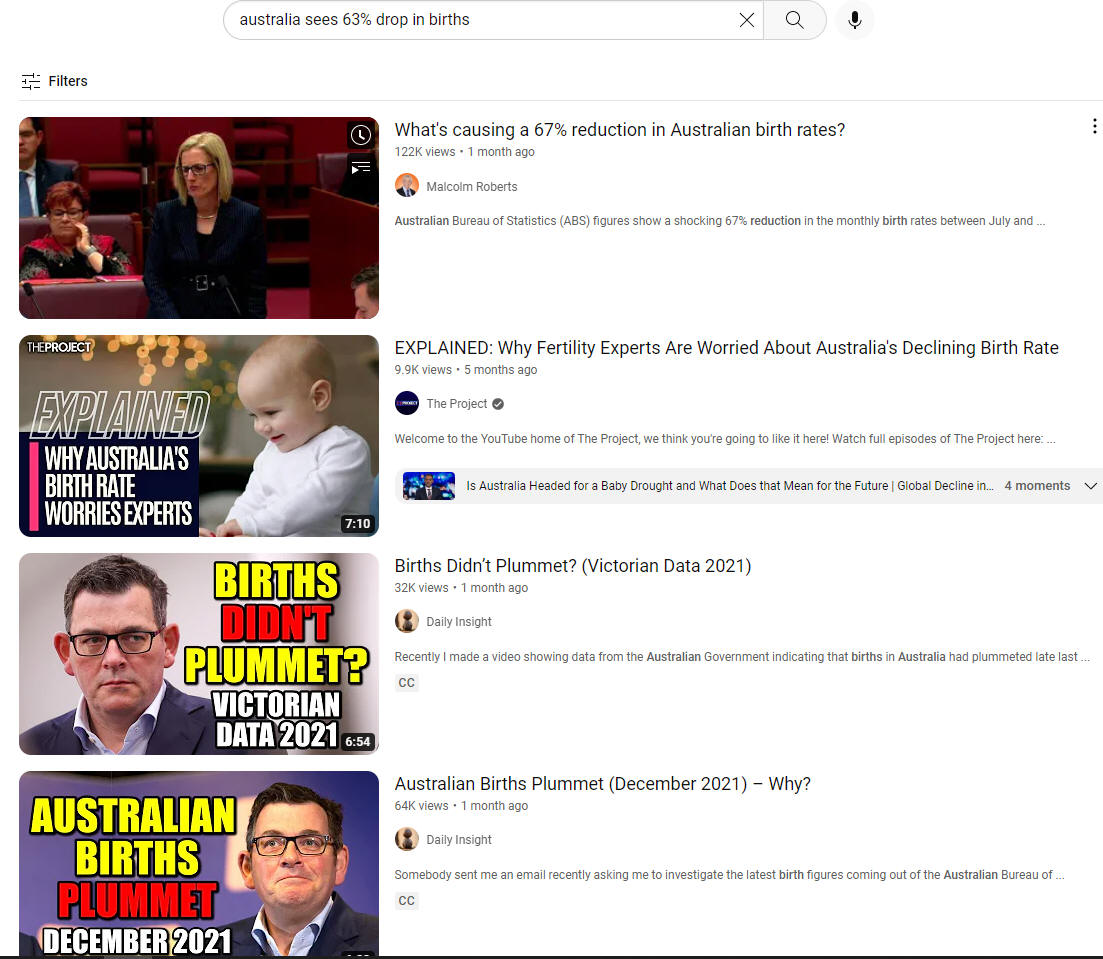
Task: Click 'Somebody sent me an email recently' description
Action: (x=729, y=875)
